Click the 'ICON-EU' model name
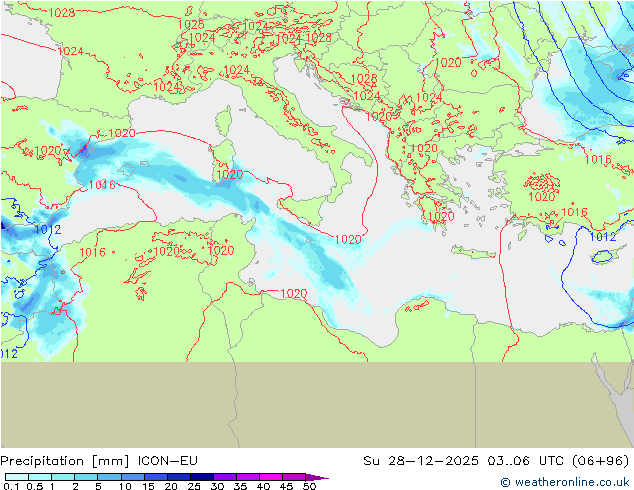This screenshot has height=490, width=634. coord(167,461)
